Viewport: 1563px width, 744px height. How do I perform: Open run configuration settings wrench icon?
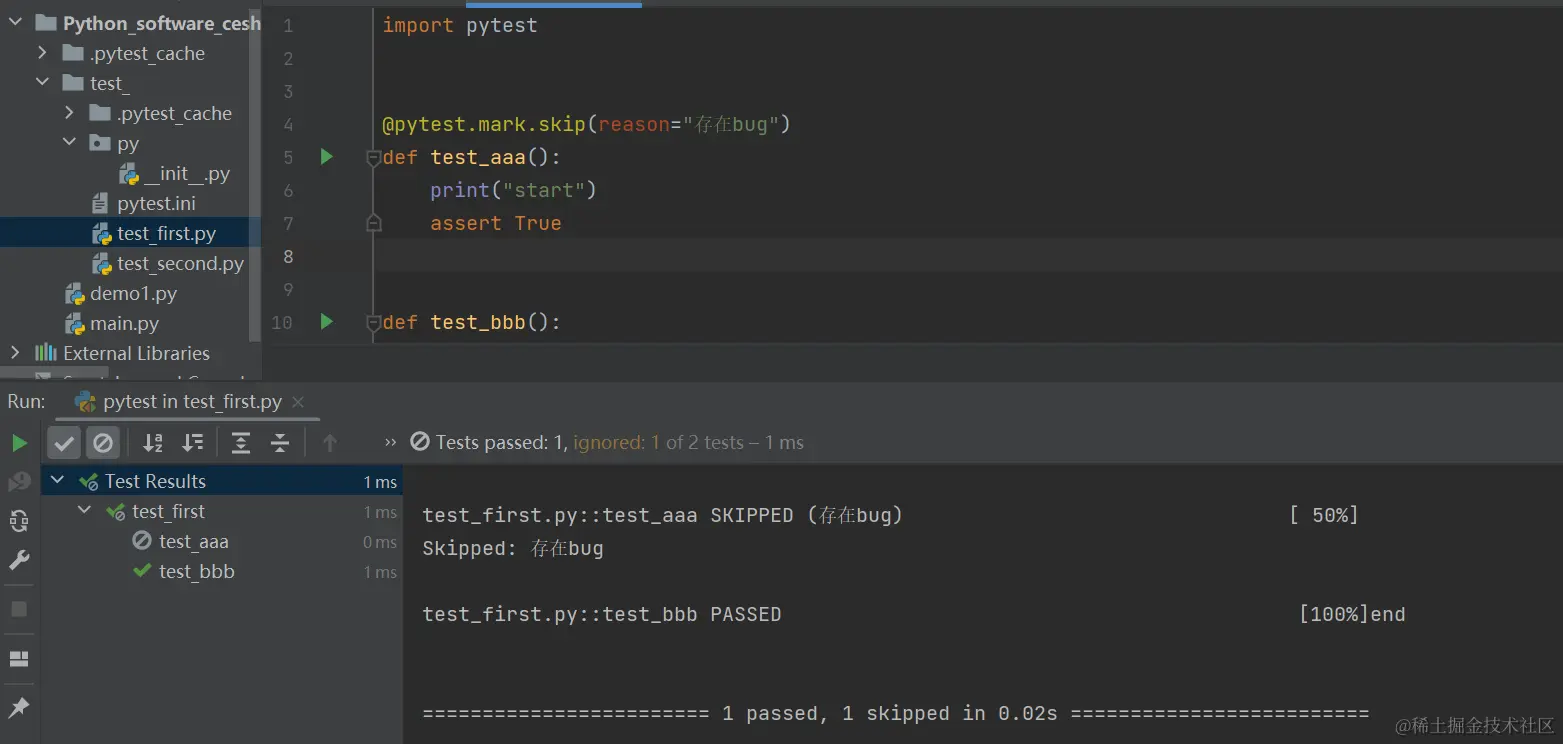pos(19,560)
